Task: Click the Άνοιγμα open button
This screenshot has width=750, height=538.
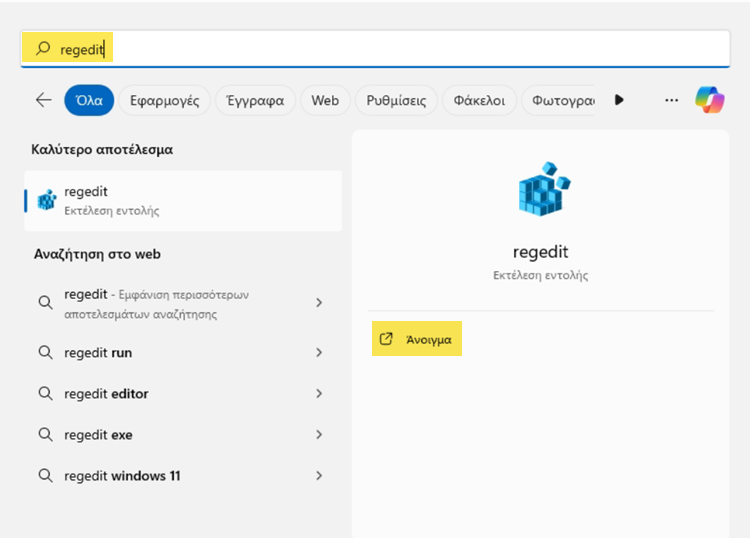Action: coord(417,339)
